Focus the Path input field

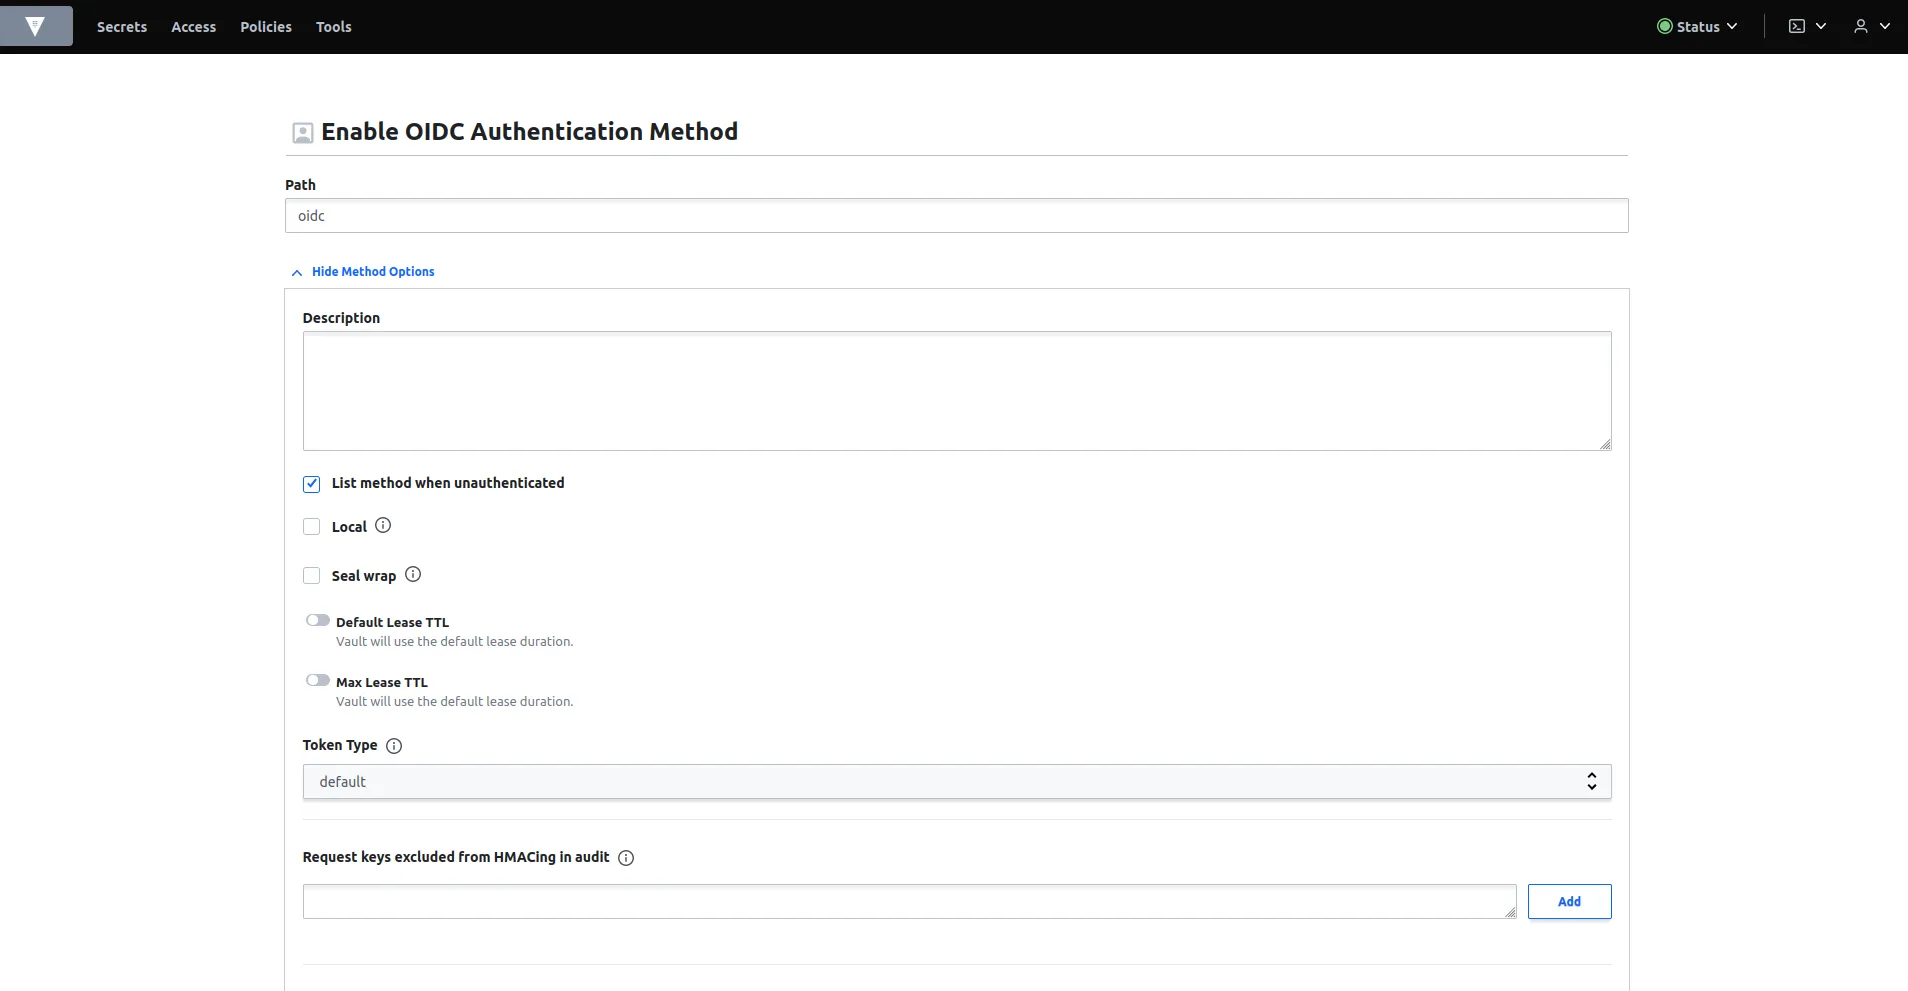point(957,216)
